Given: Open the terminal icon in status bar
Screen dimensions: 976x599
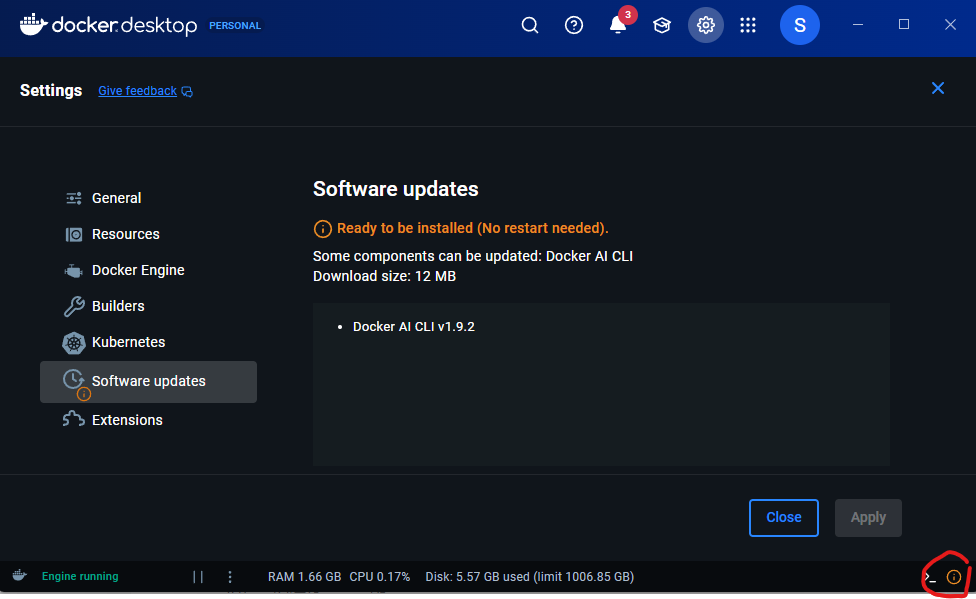Looking at the screenshot, I should (x=930, y=577).
